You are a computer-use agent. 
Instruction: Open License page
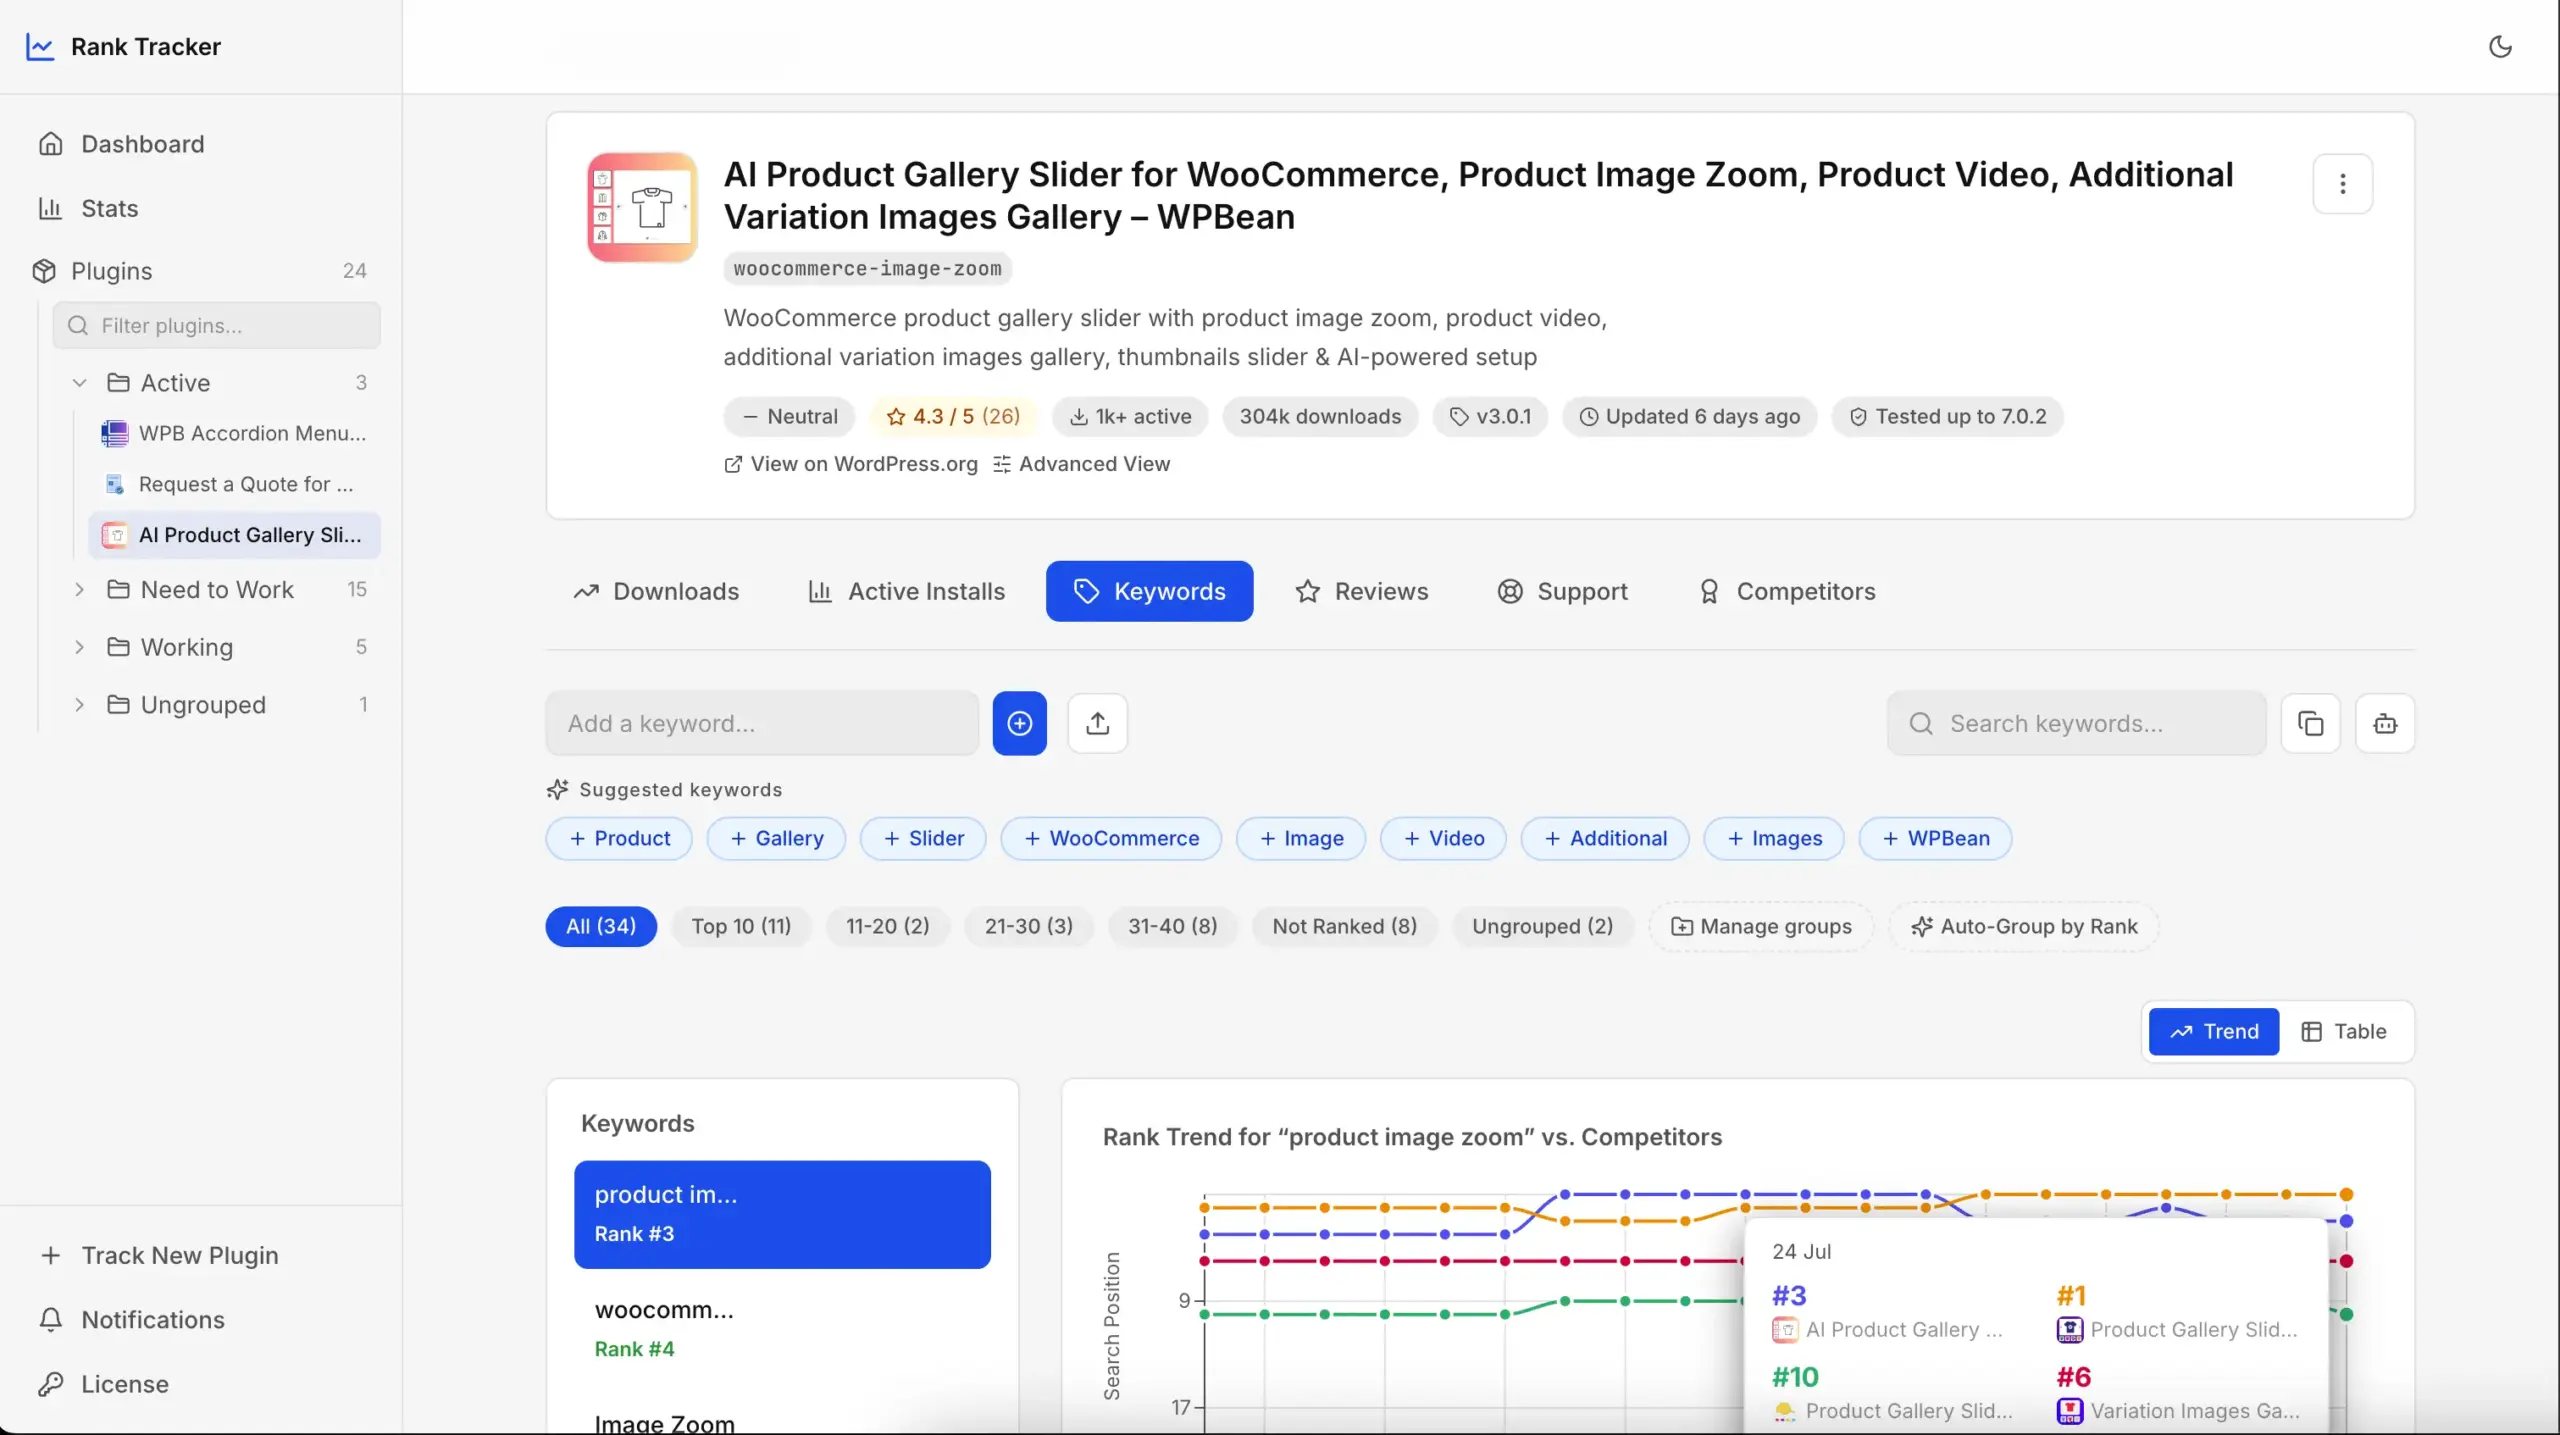point(103,1384)
